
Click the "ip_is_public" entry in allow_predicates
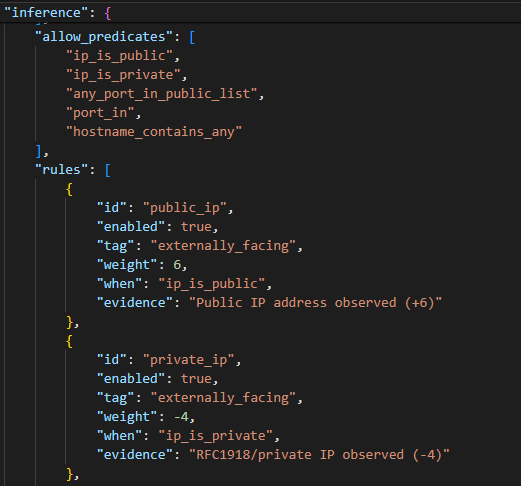coord(119,56)
